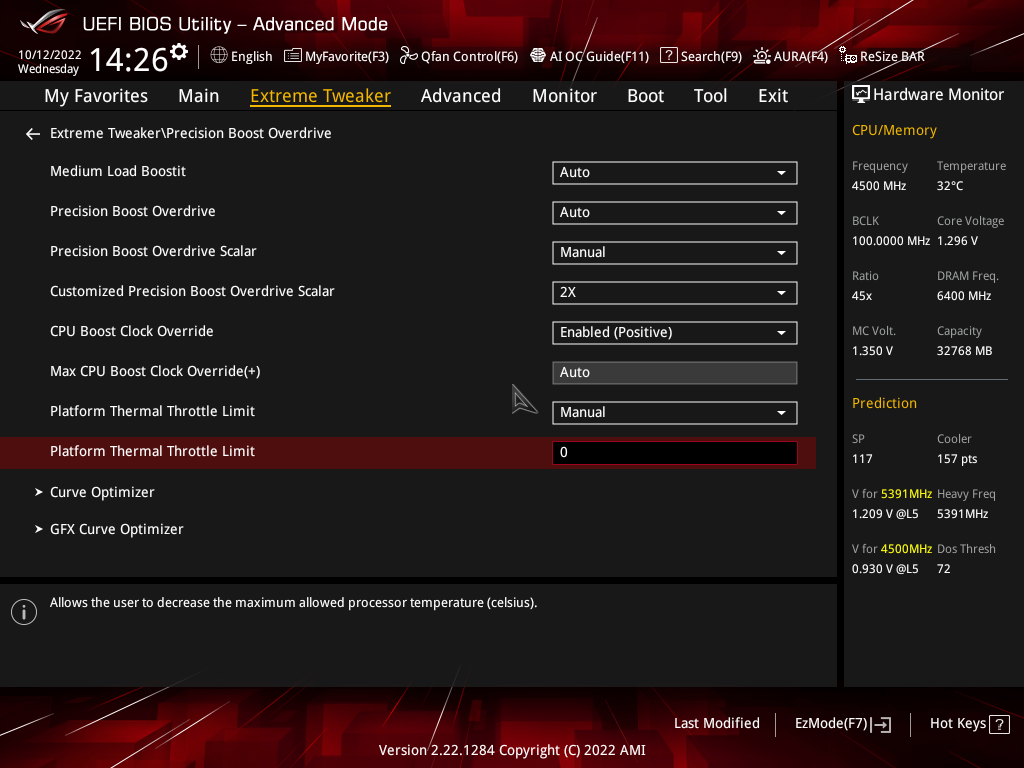
Task: Open Qfan Control(F6)
Action: 459,56
